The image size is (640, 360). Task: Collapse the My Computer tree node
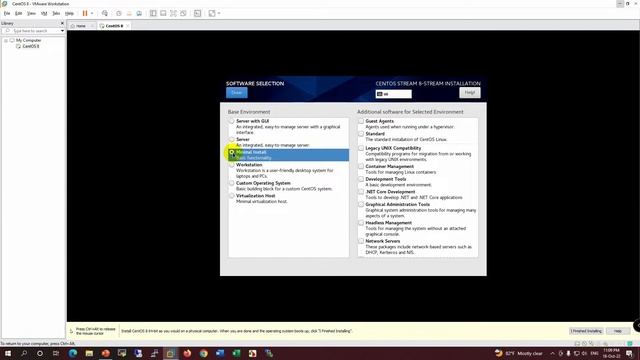click(6, 40)
